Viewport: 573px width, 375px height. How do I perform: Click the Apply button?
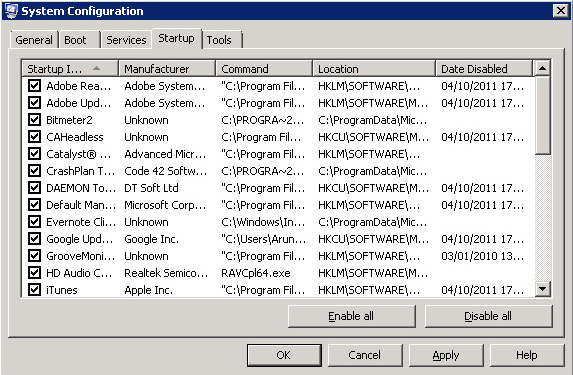click(446, 355)
